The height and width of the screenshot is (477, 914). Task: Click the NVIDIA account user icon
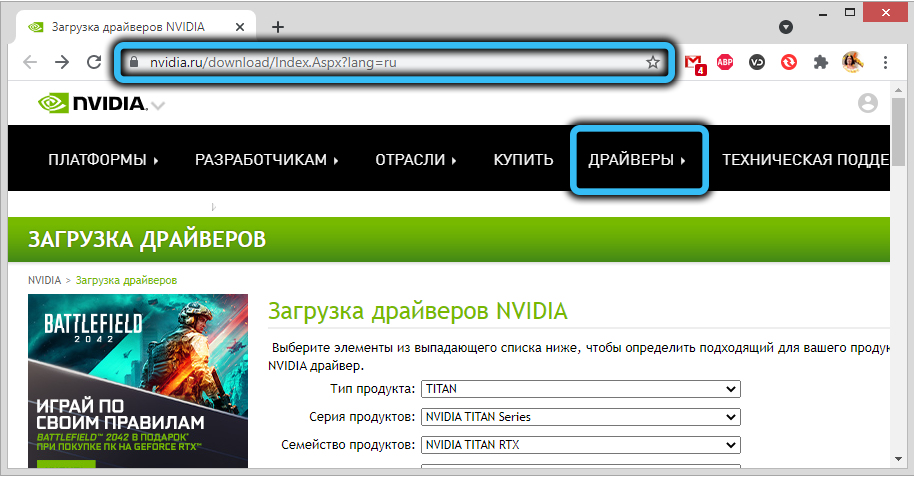coord(867,103)
